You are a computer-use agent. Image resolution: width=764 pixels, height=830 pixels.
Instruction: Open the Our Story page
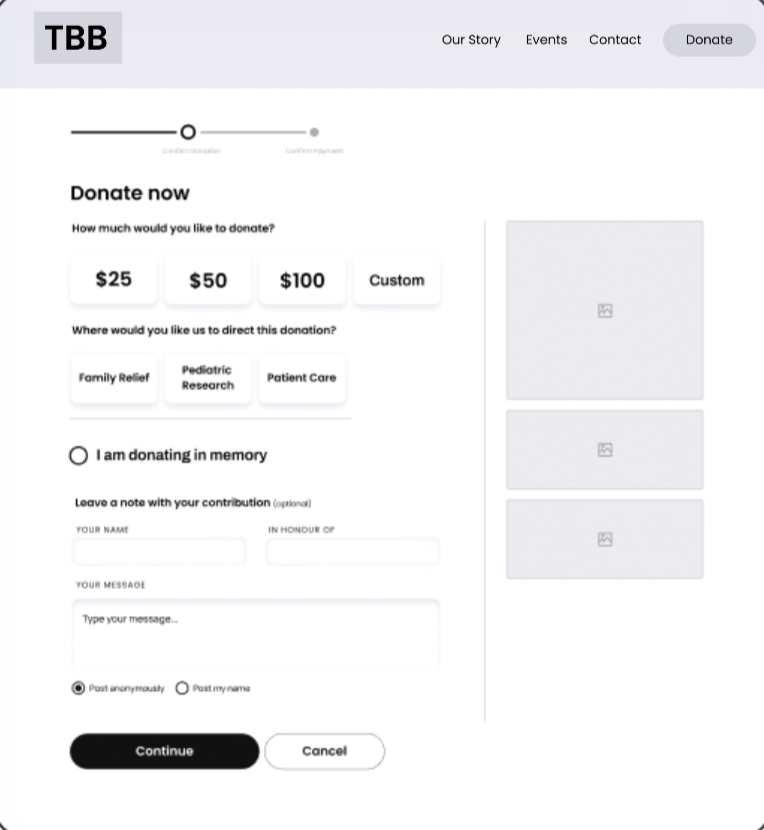pos(471,40)
